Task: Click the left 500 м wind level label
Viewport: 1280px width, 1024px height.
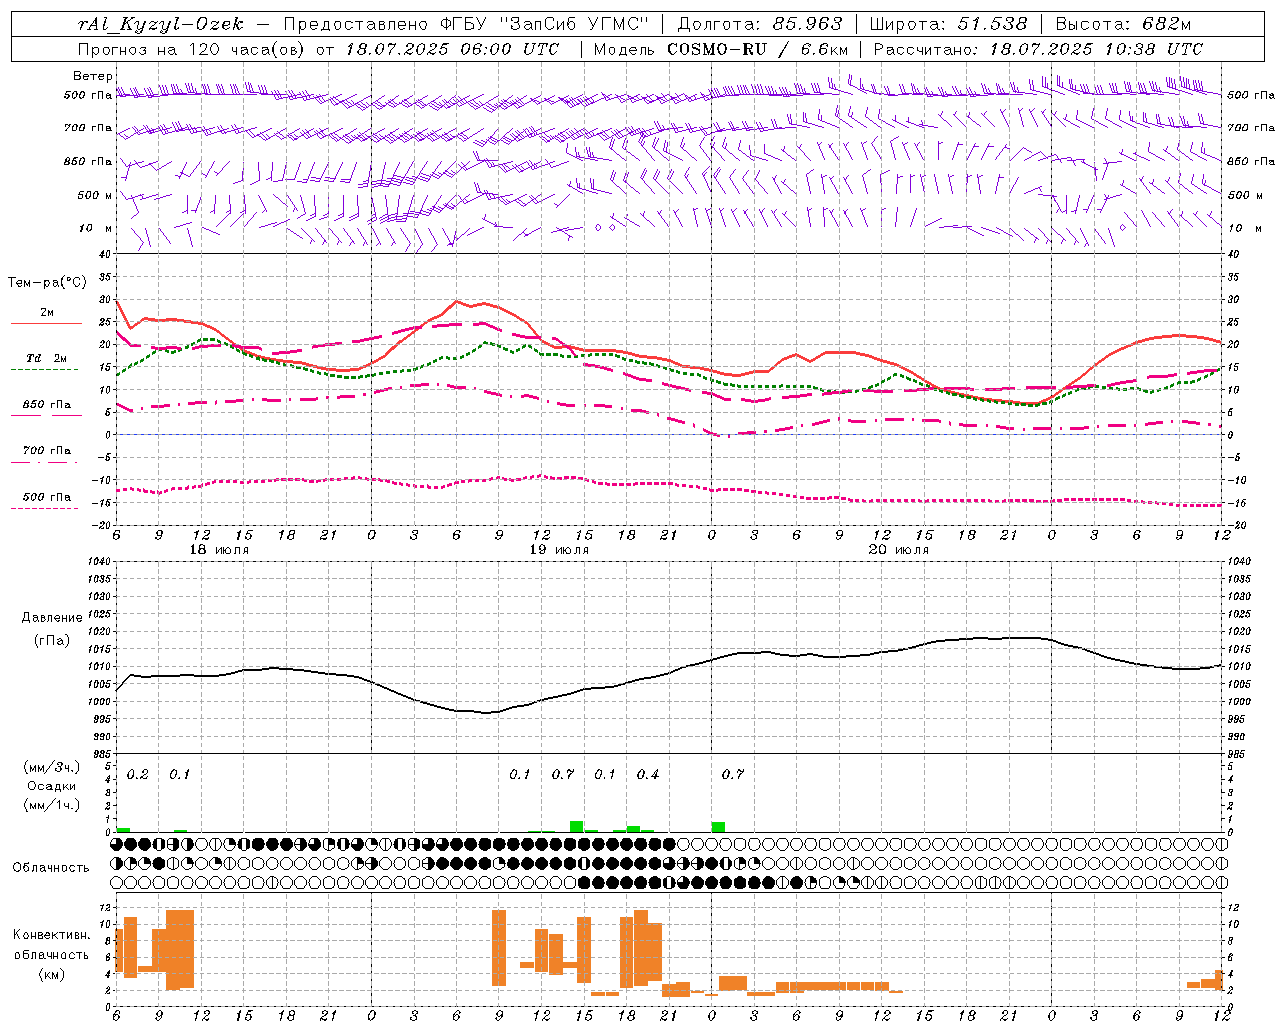Action: pyautogui.click(x=95, y=195)
